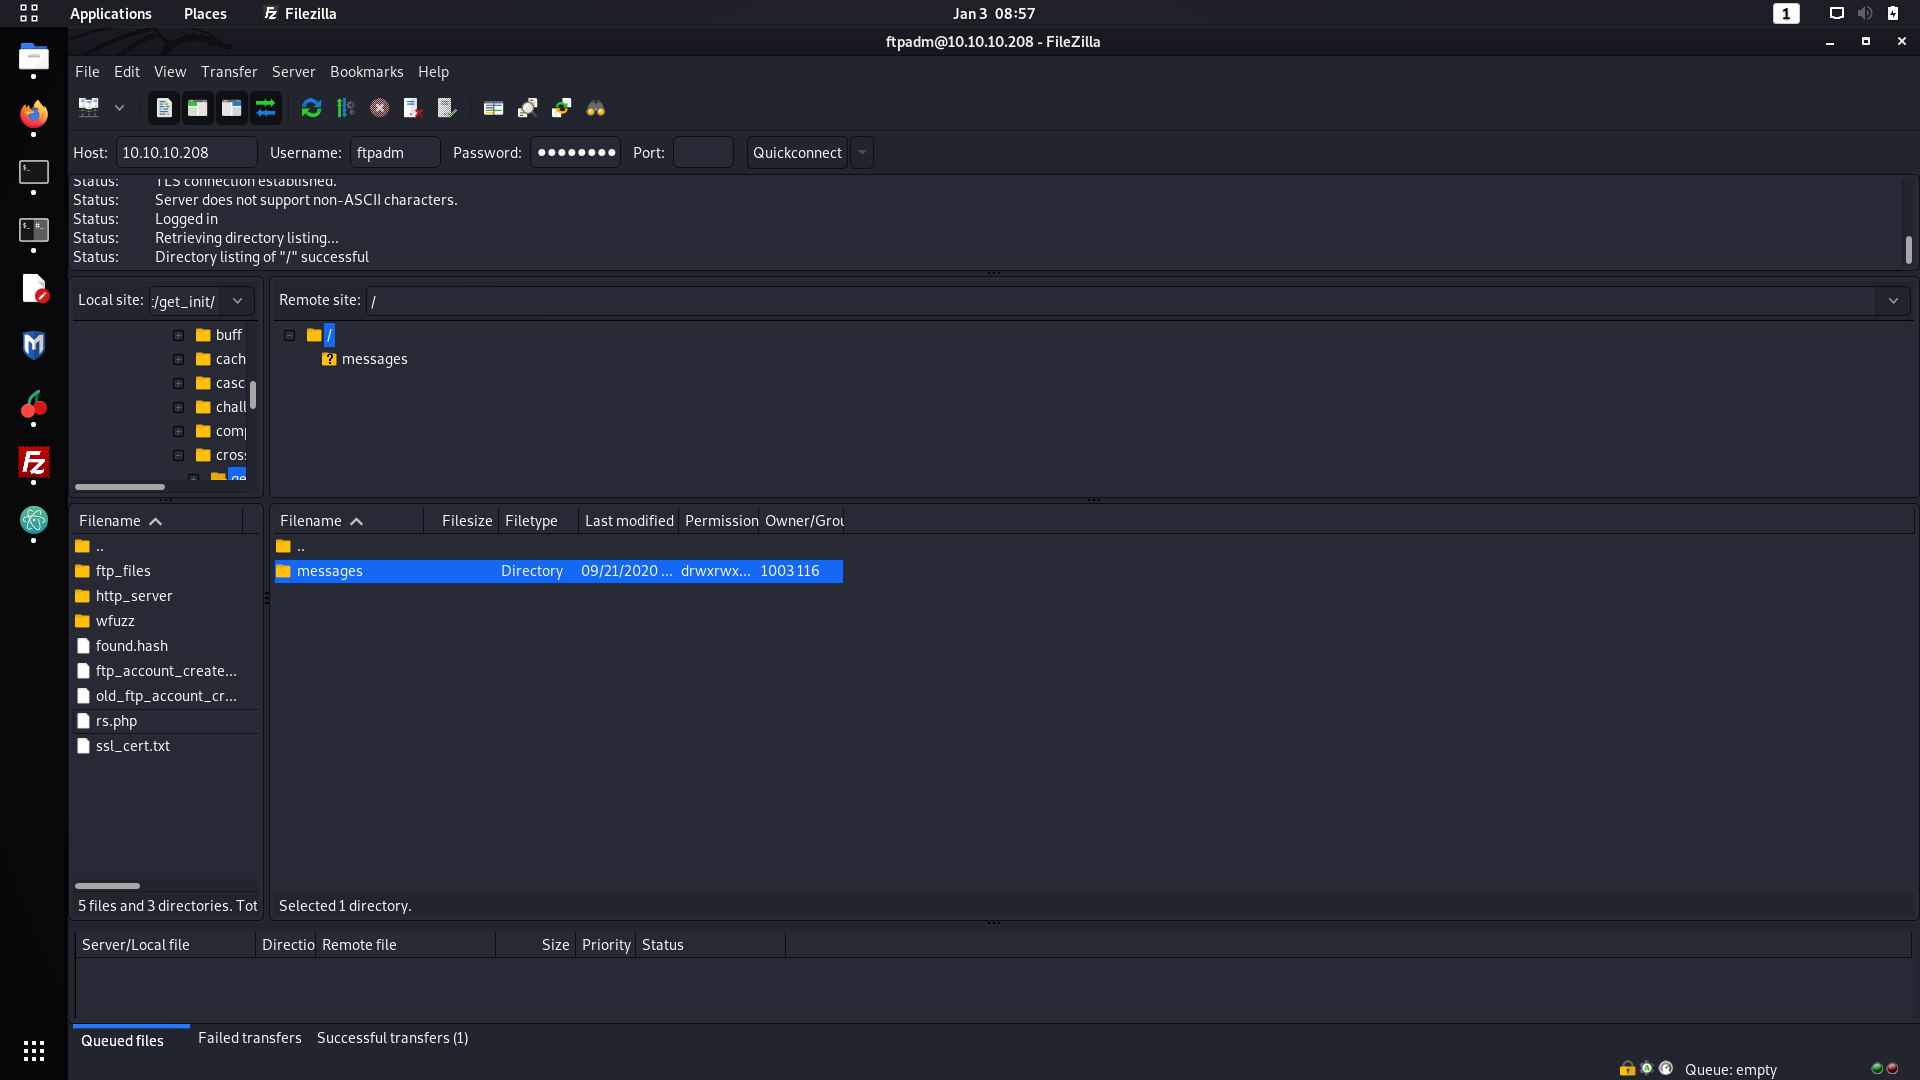This screenshot has width=1920, height=1080.
Task: Open the Places menu in top panel
Action: pyautogui.click(x=205, y=13)
